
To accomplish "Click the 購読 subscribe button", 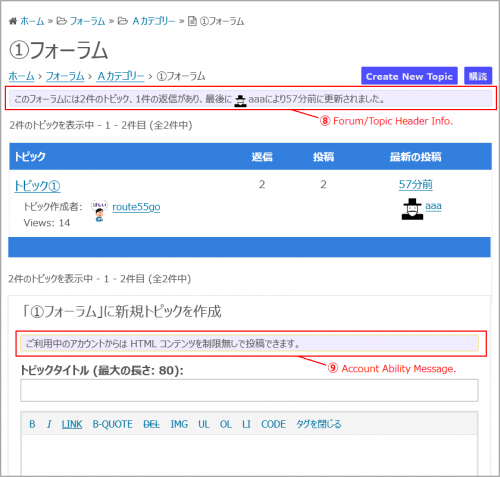I will pos(478,76).
